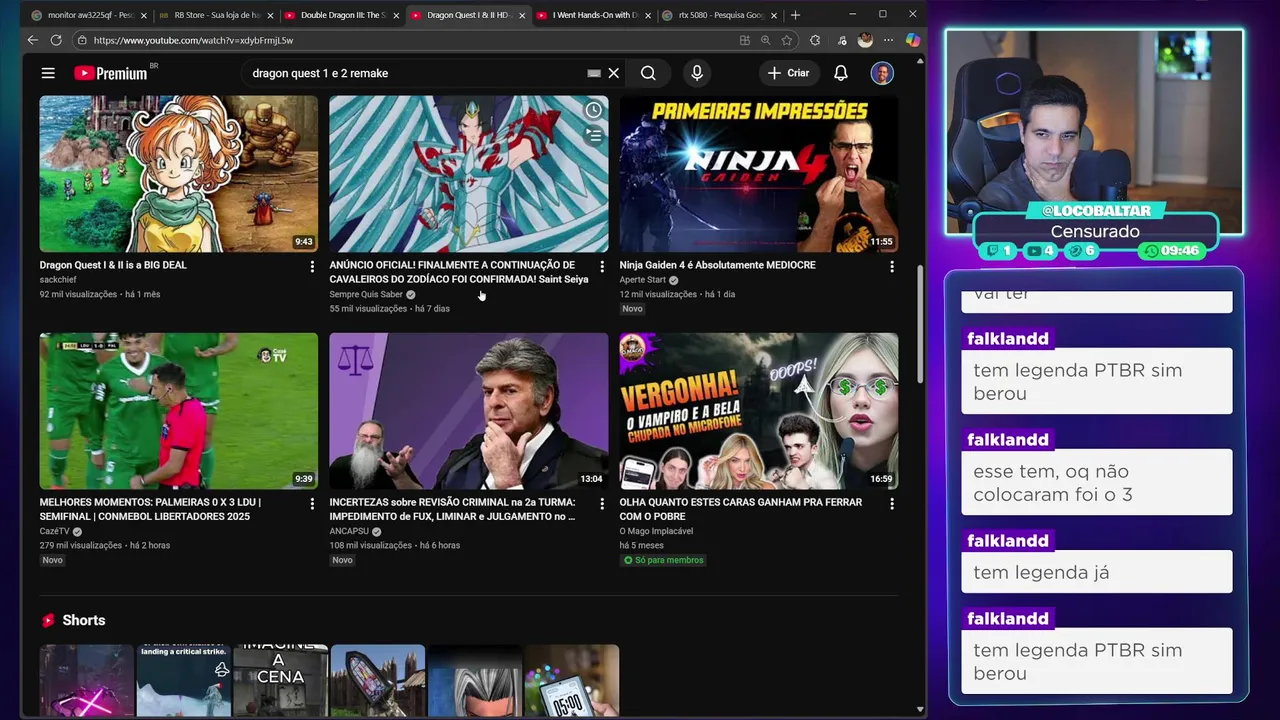The image size is (1280, 720).
Task: Open more options for Saint Seiya video
Action: pyautogui.click(x=602, y=267)
